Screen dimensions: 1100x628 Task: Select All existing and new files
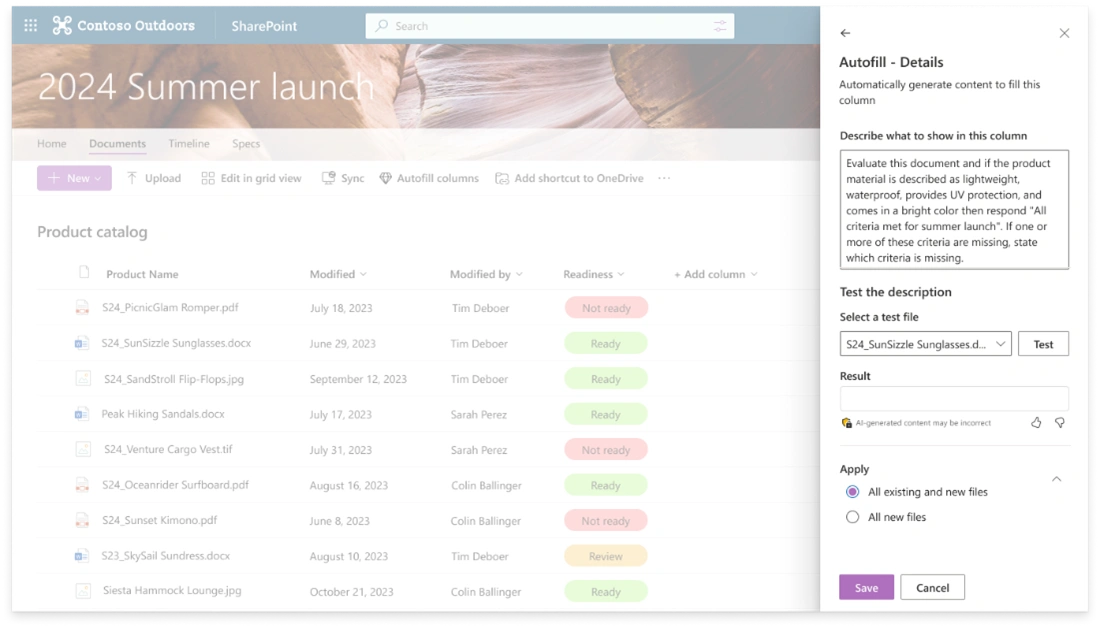pos(852,491)
